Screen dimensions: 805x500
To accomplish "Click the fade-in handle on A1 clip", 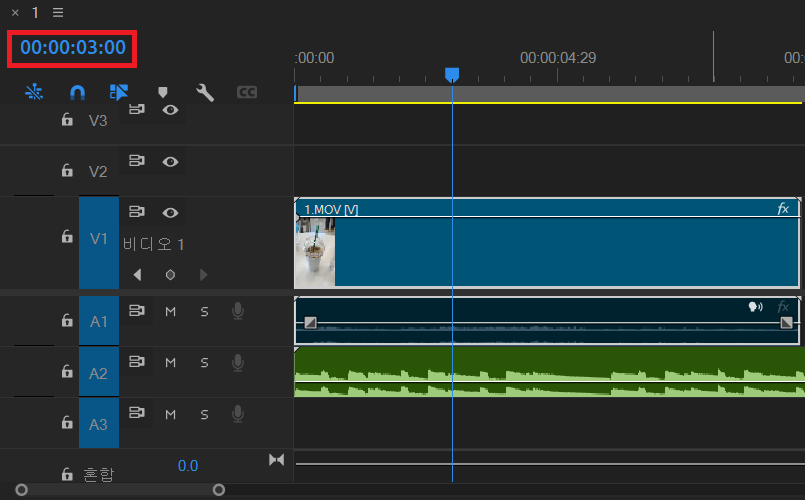I will coord(310,322).
